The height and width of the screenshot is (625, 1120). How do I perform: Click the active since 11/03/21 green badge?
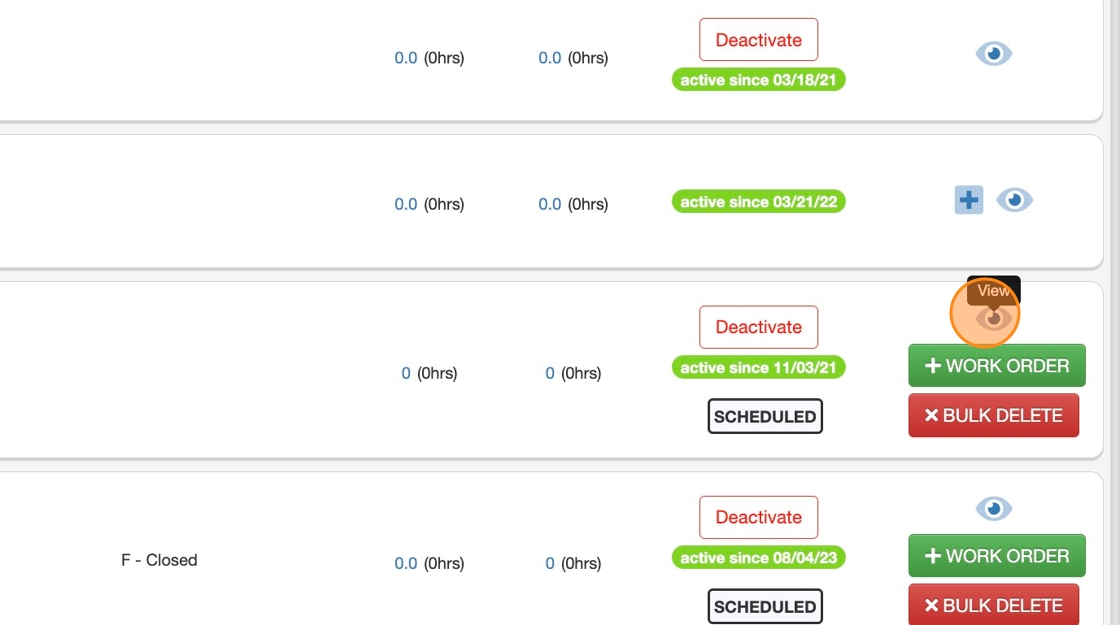point(758,368)
